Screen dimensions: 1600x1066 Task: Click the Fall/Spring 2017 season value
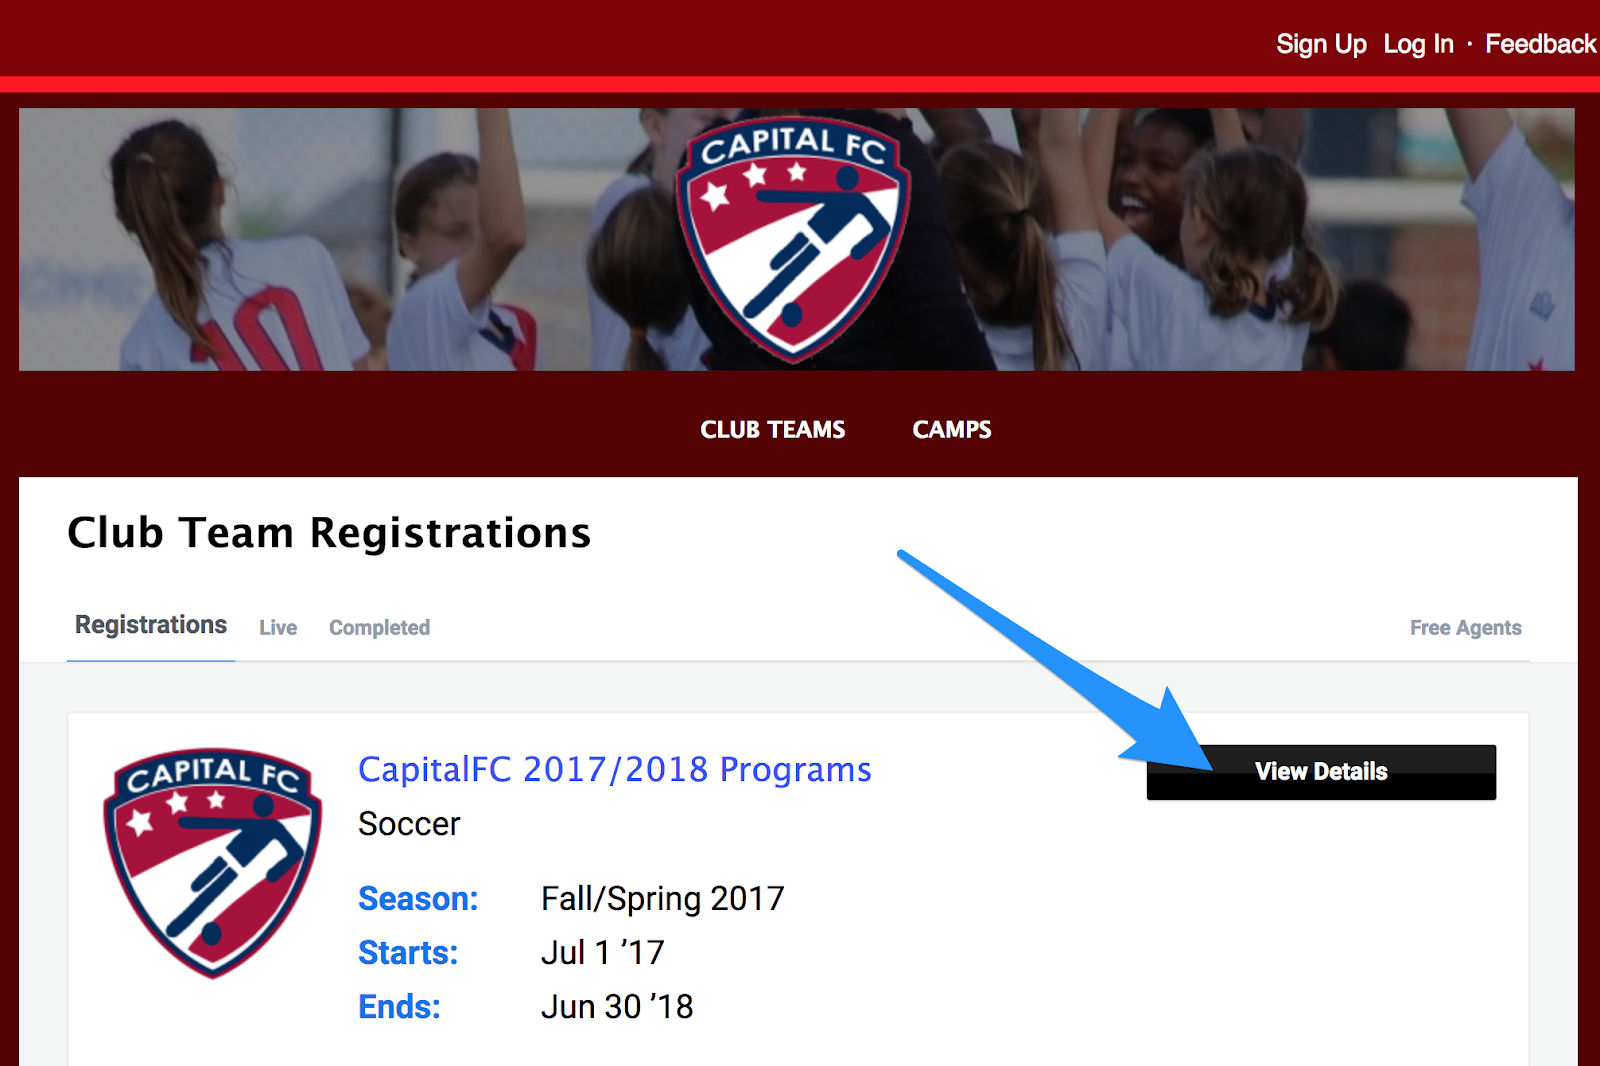[x=662, y=899]
